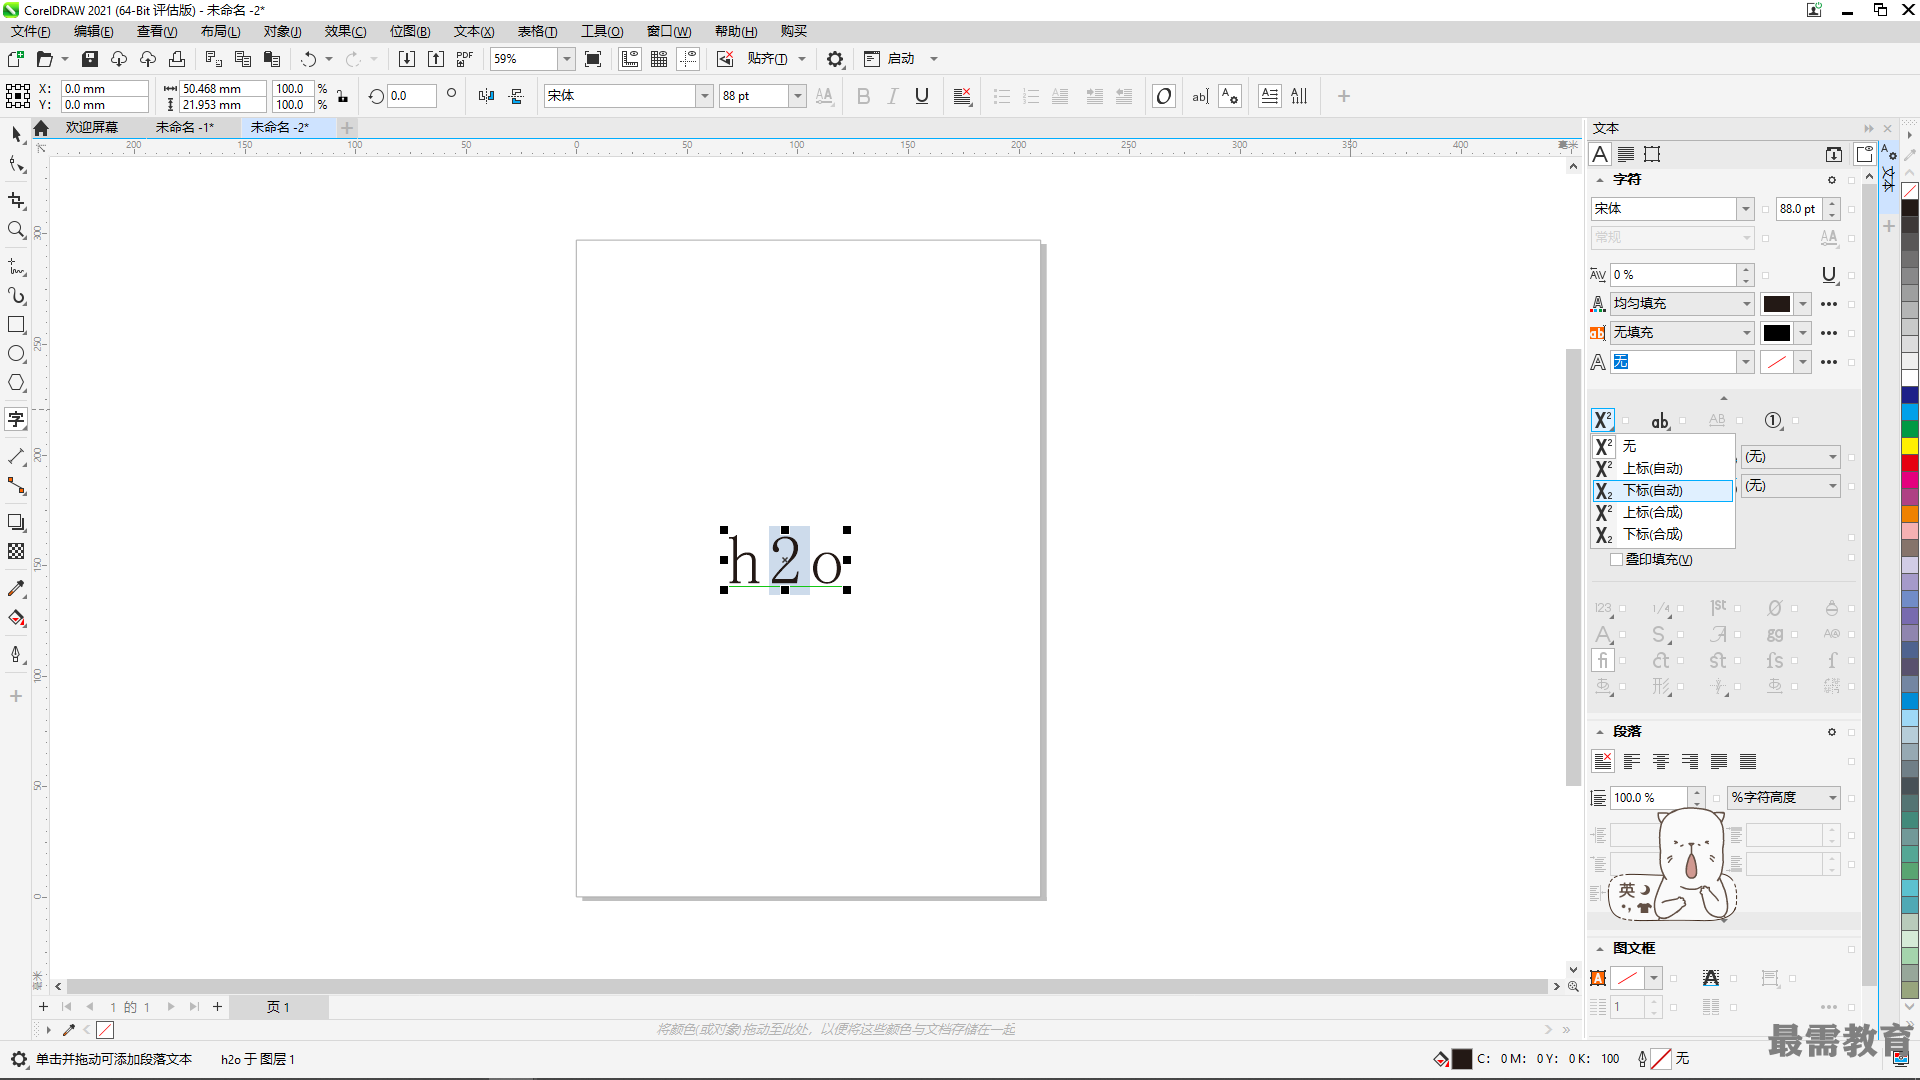This screenshot has height=1080, width=1920.
Task: Select the Eyedropper tool
Action: coord(16,589)
